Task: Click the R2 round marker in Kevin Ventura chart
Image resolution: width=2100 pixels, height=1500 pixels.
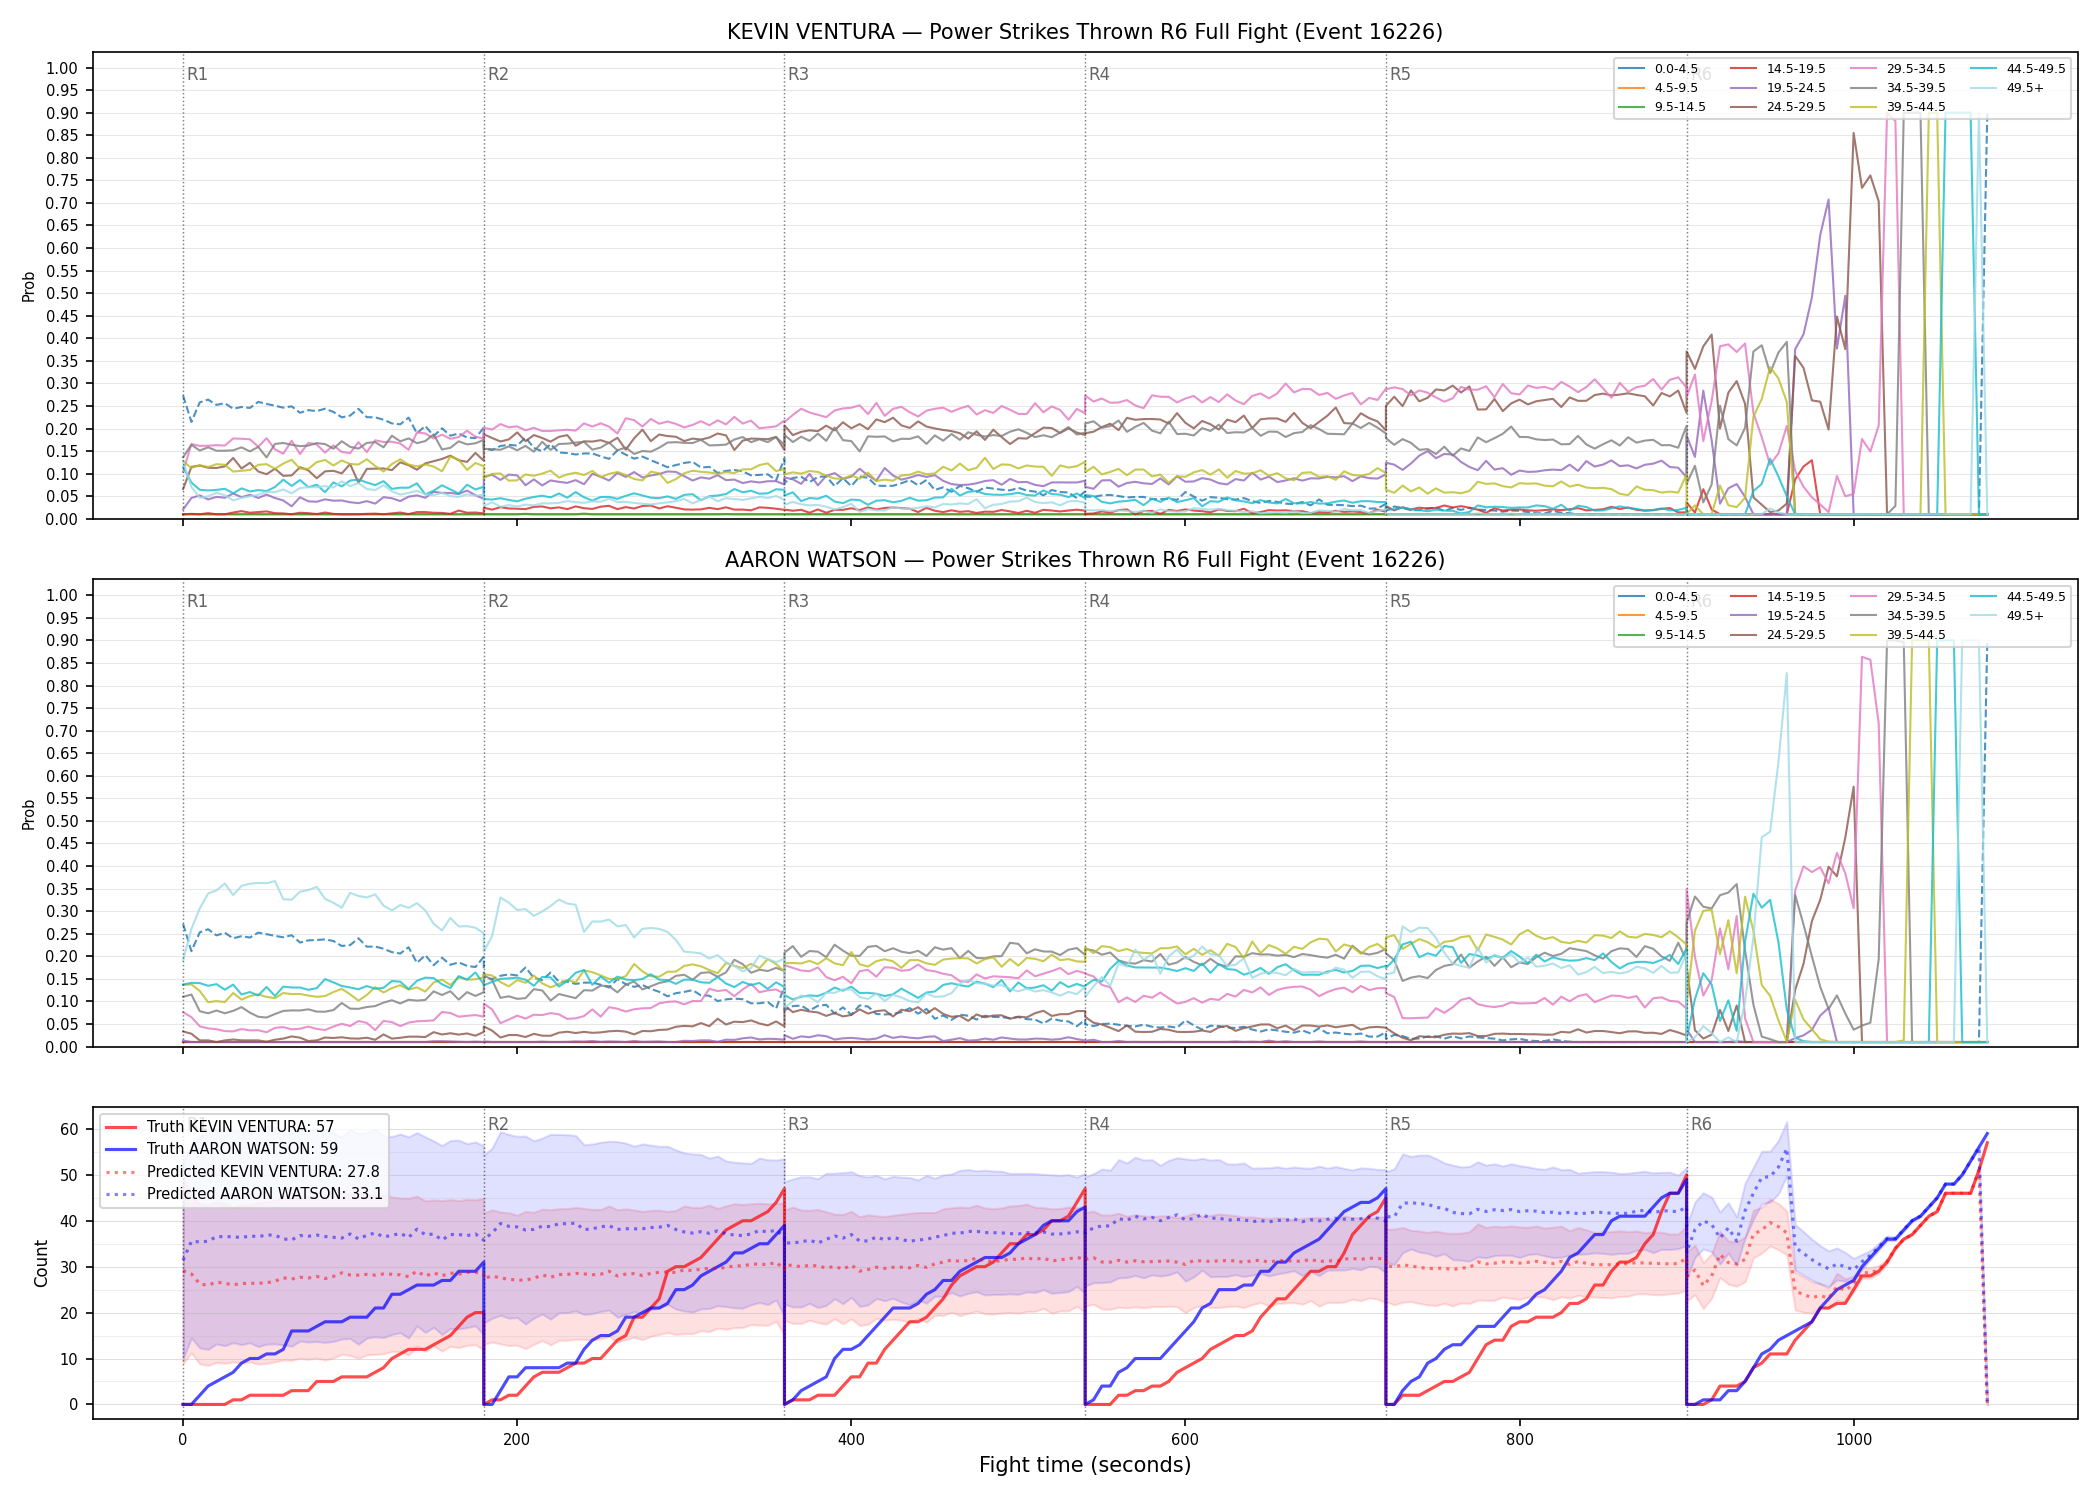Action: tap(498, 74)
